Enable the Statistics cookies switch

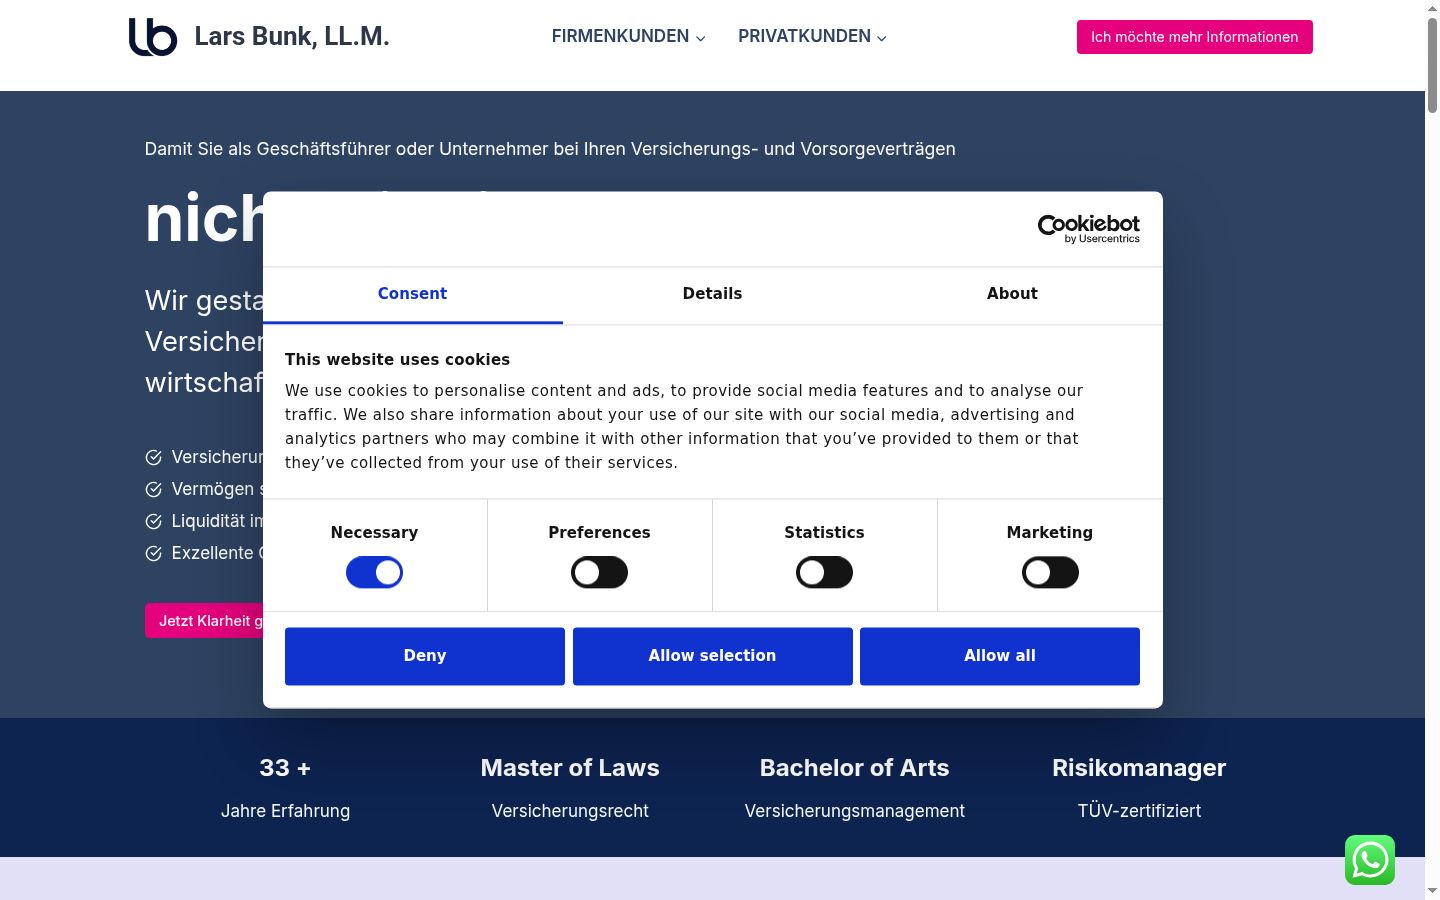(824, 573)
